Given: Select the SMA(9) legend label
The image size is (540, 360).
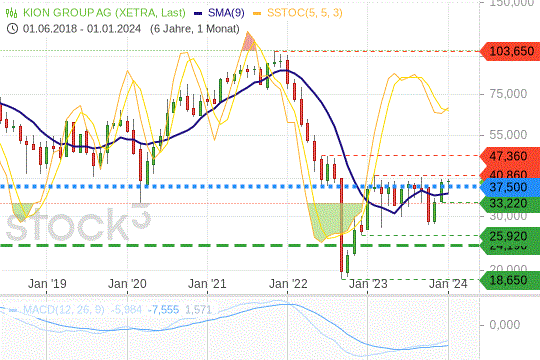Looking at the screenshot, I should [x=226, y=13].
